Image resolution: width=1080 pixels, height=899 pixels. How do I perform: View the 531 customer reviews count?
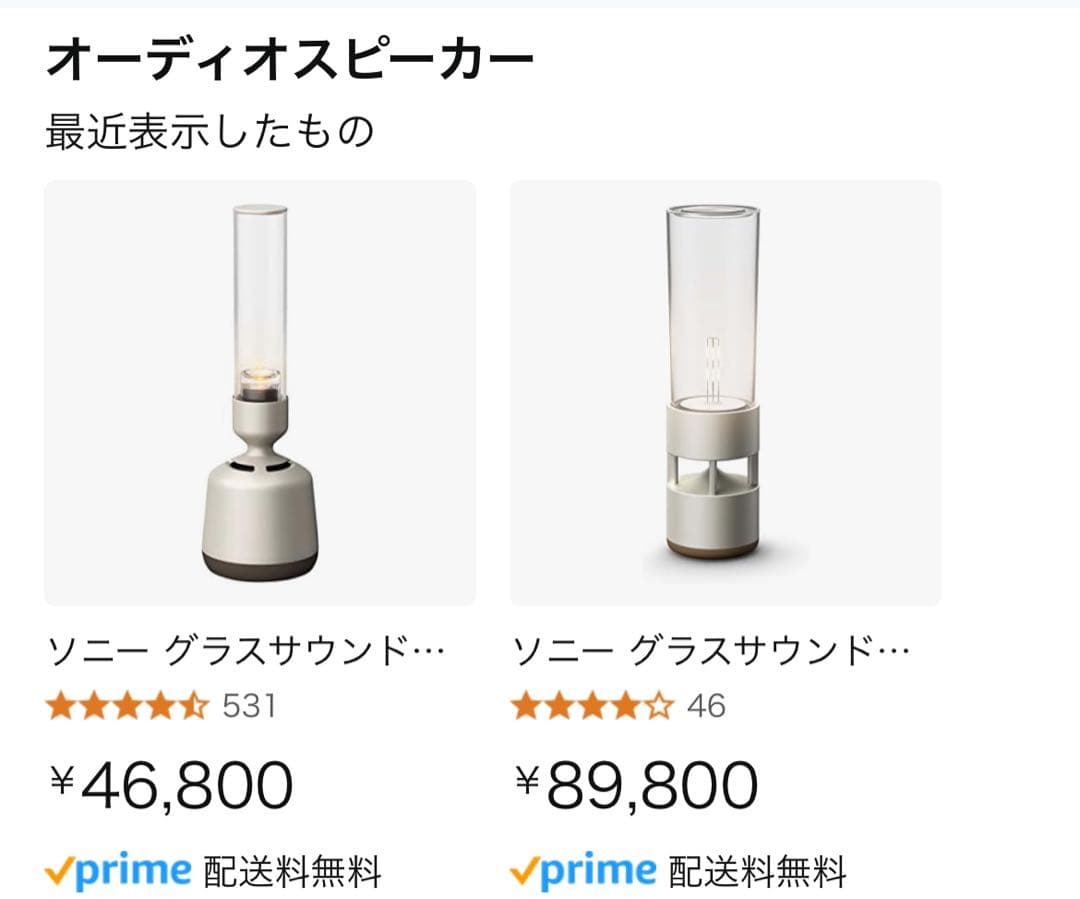point(248,707)
